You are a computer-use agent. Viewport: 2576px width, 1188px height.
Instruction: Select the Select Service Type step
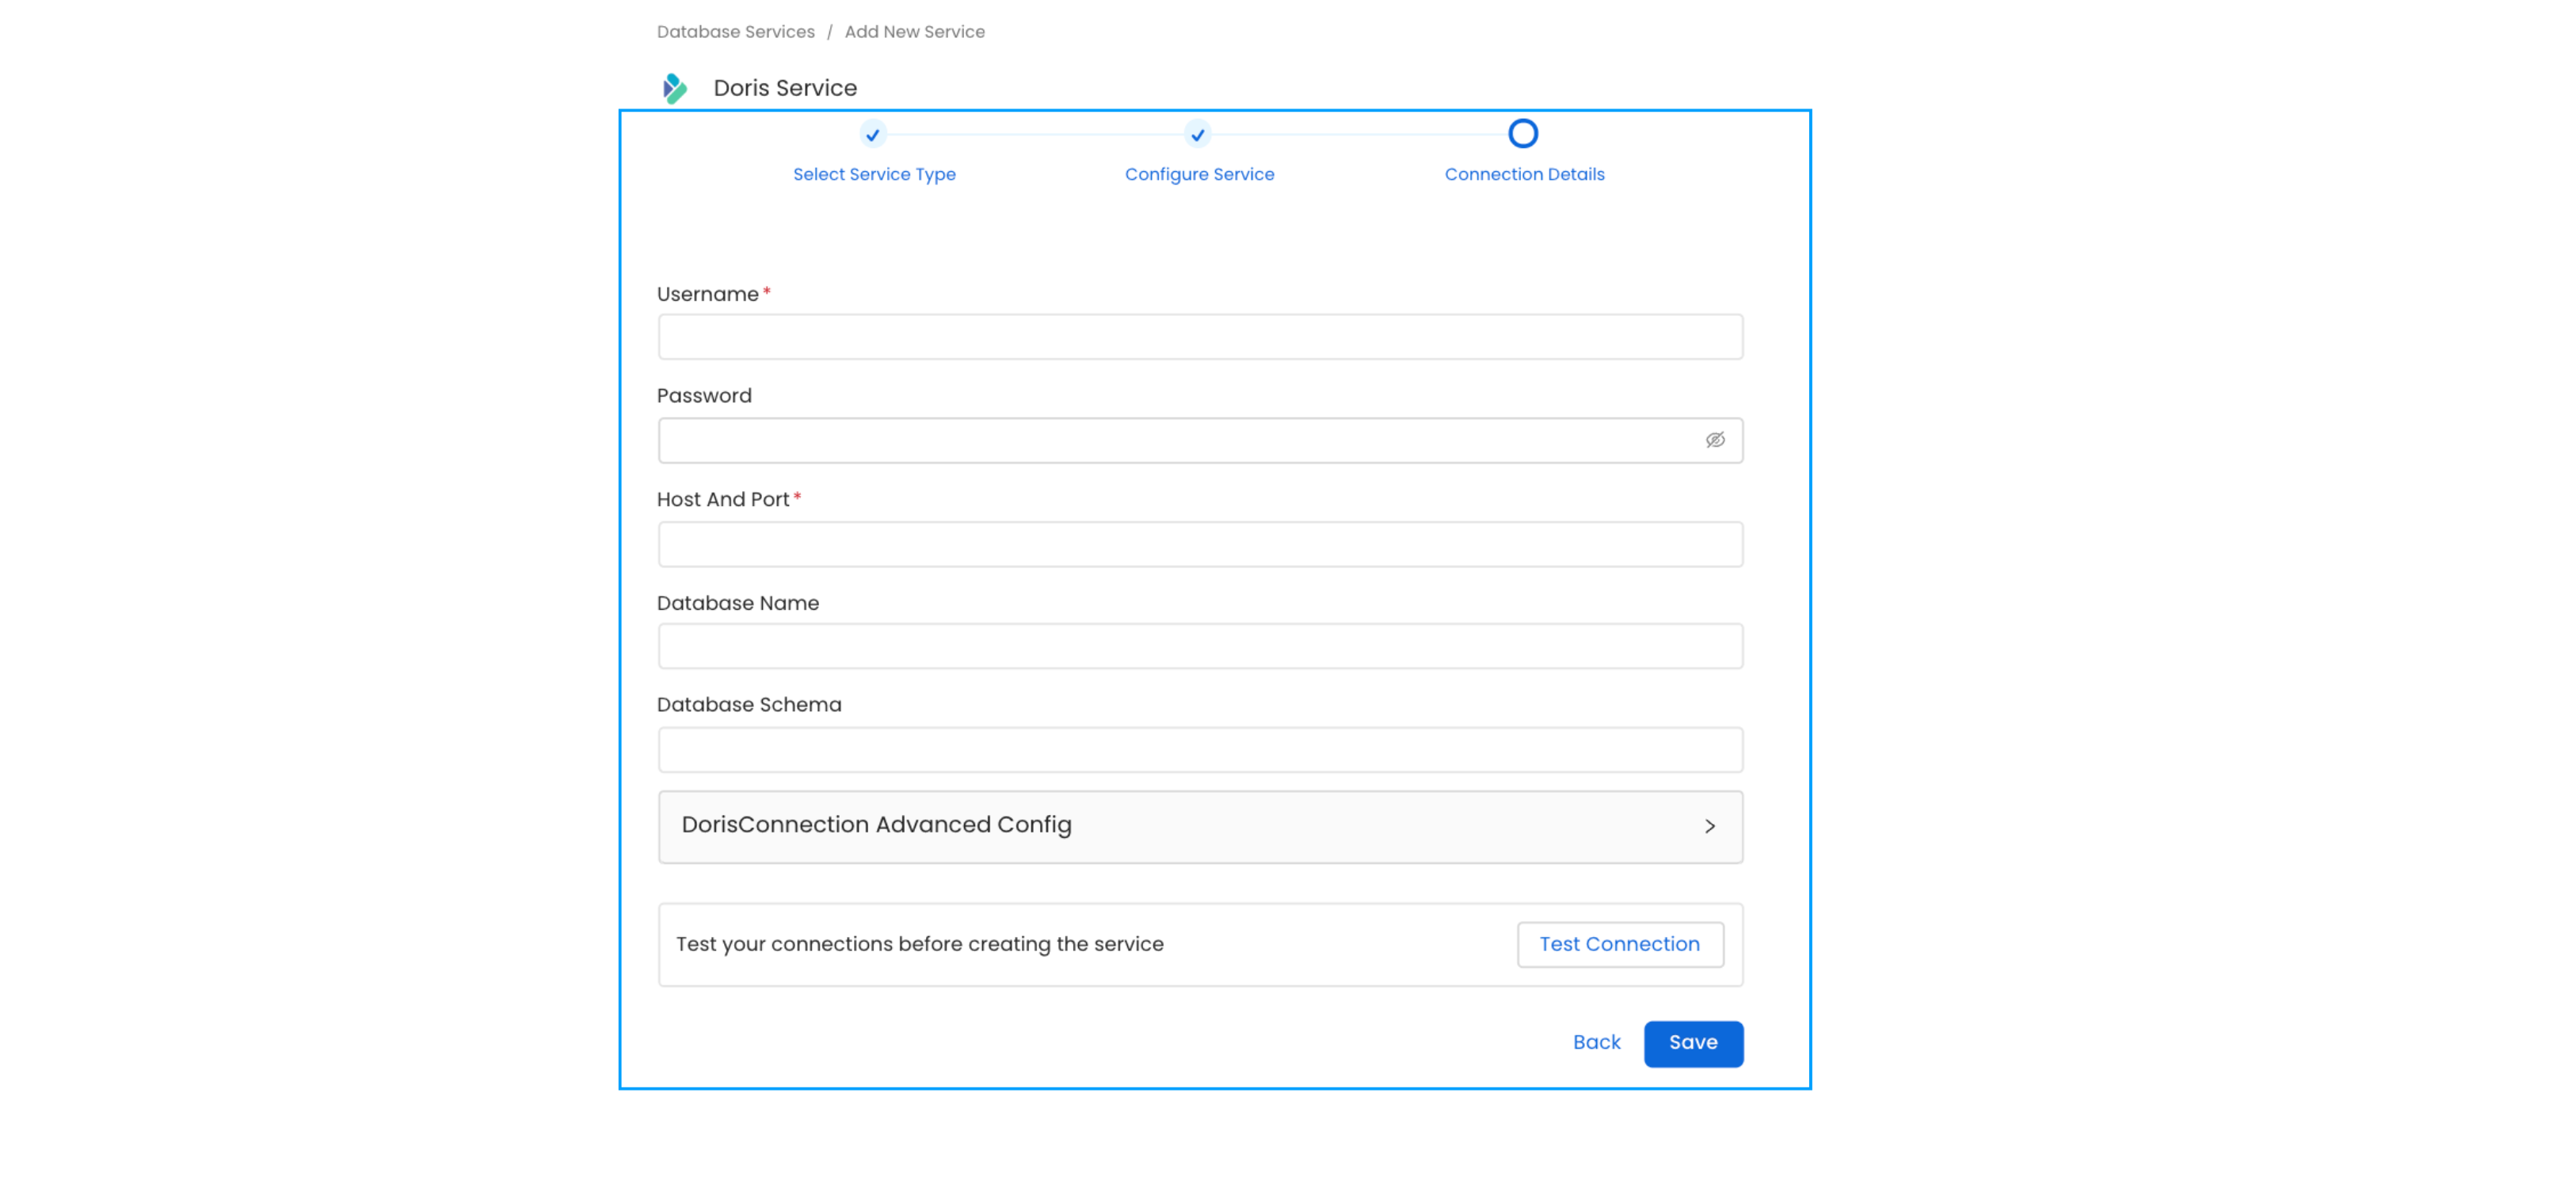(874, 174)
